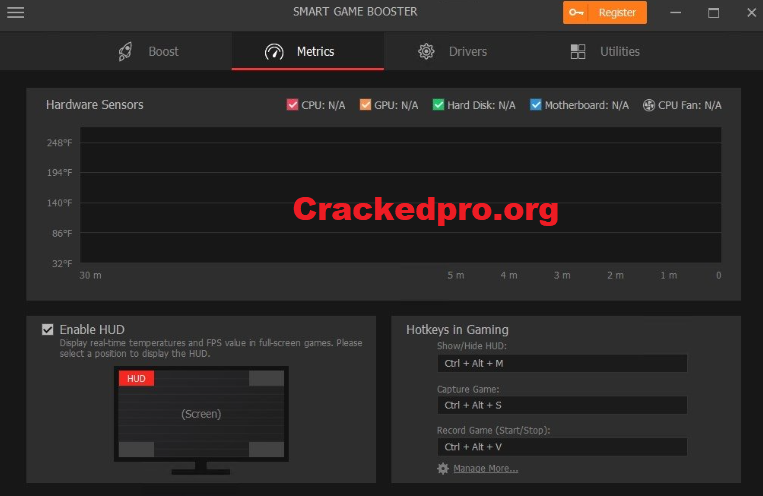Click the orange Register button
The image size is (763, 496).
(605, 13)
